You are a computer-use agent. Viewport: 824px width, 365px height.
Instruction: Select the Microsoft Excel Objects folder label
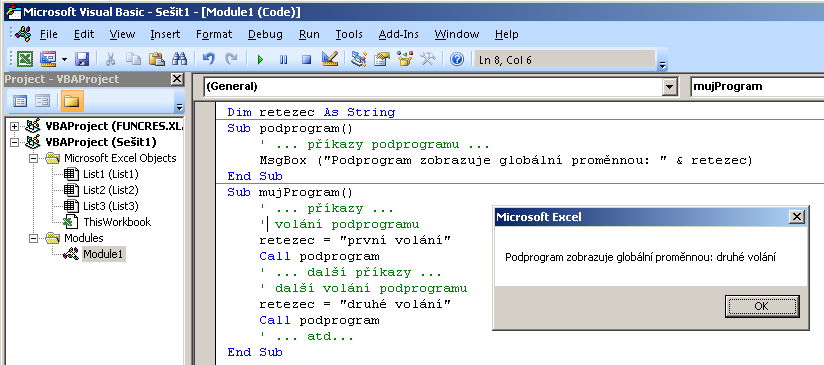(120, 158)
